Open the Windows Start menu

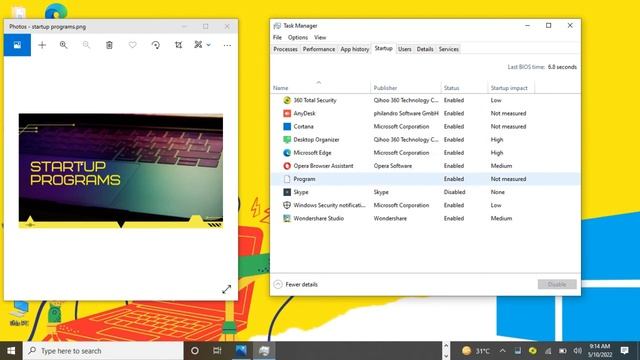pos(11,351)
